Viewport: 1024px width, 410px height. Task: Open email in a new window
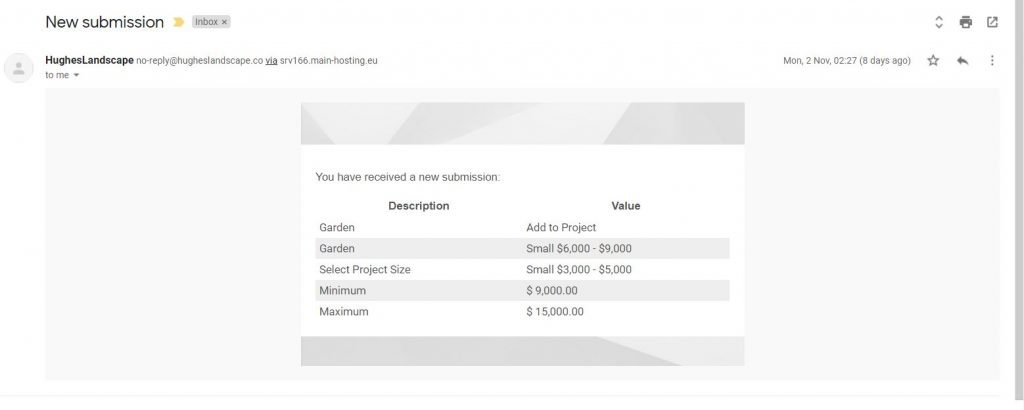992,22
